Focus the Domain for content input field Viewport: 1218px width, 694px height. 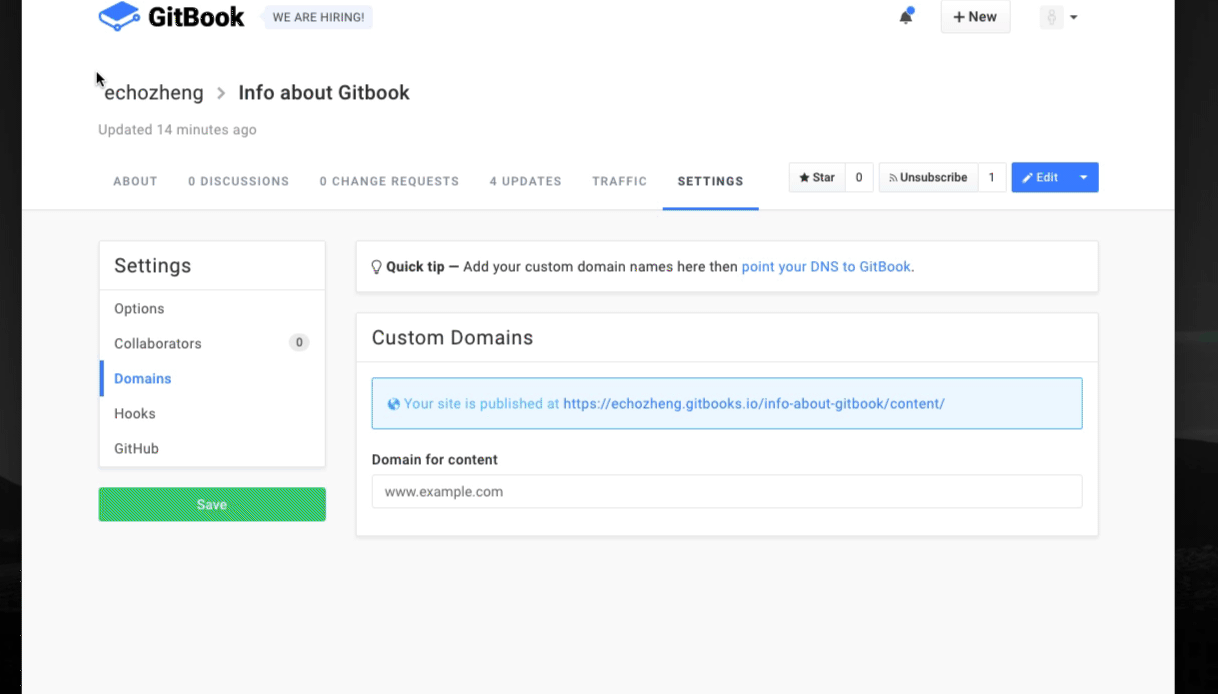727,492
